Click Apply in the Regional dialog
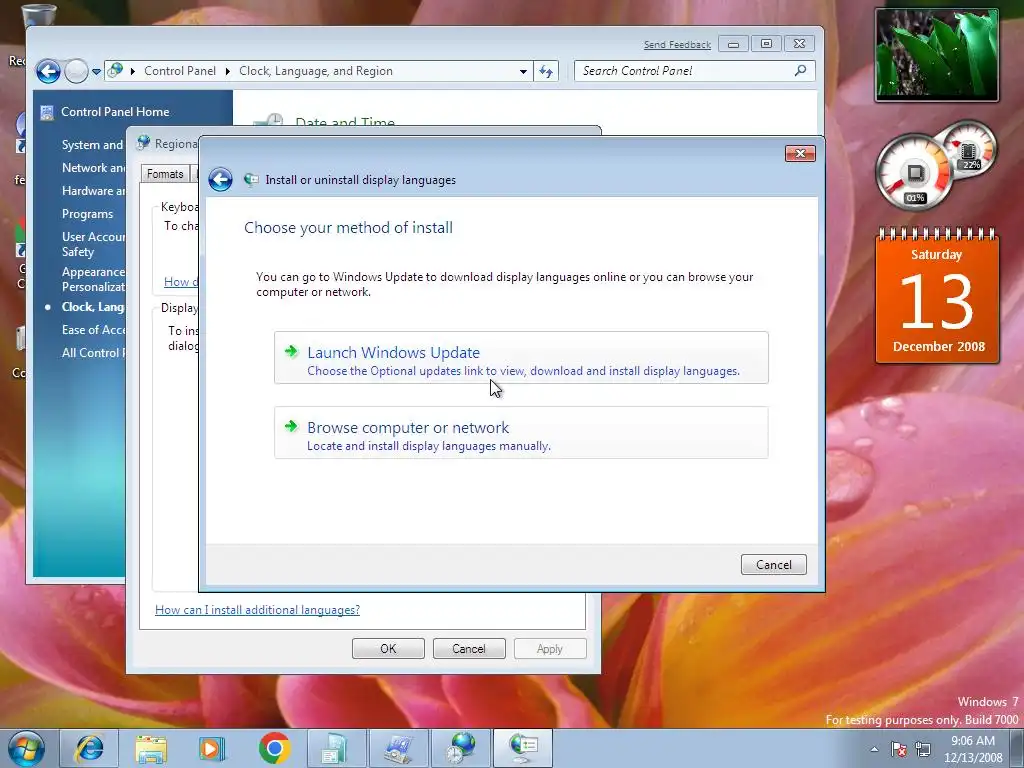Screen dimensions: 1024x768 click(x=550, y=648)
